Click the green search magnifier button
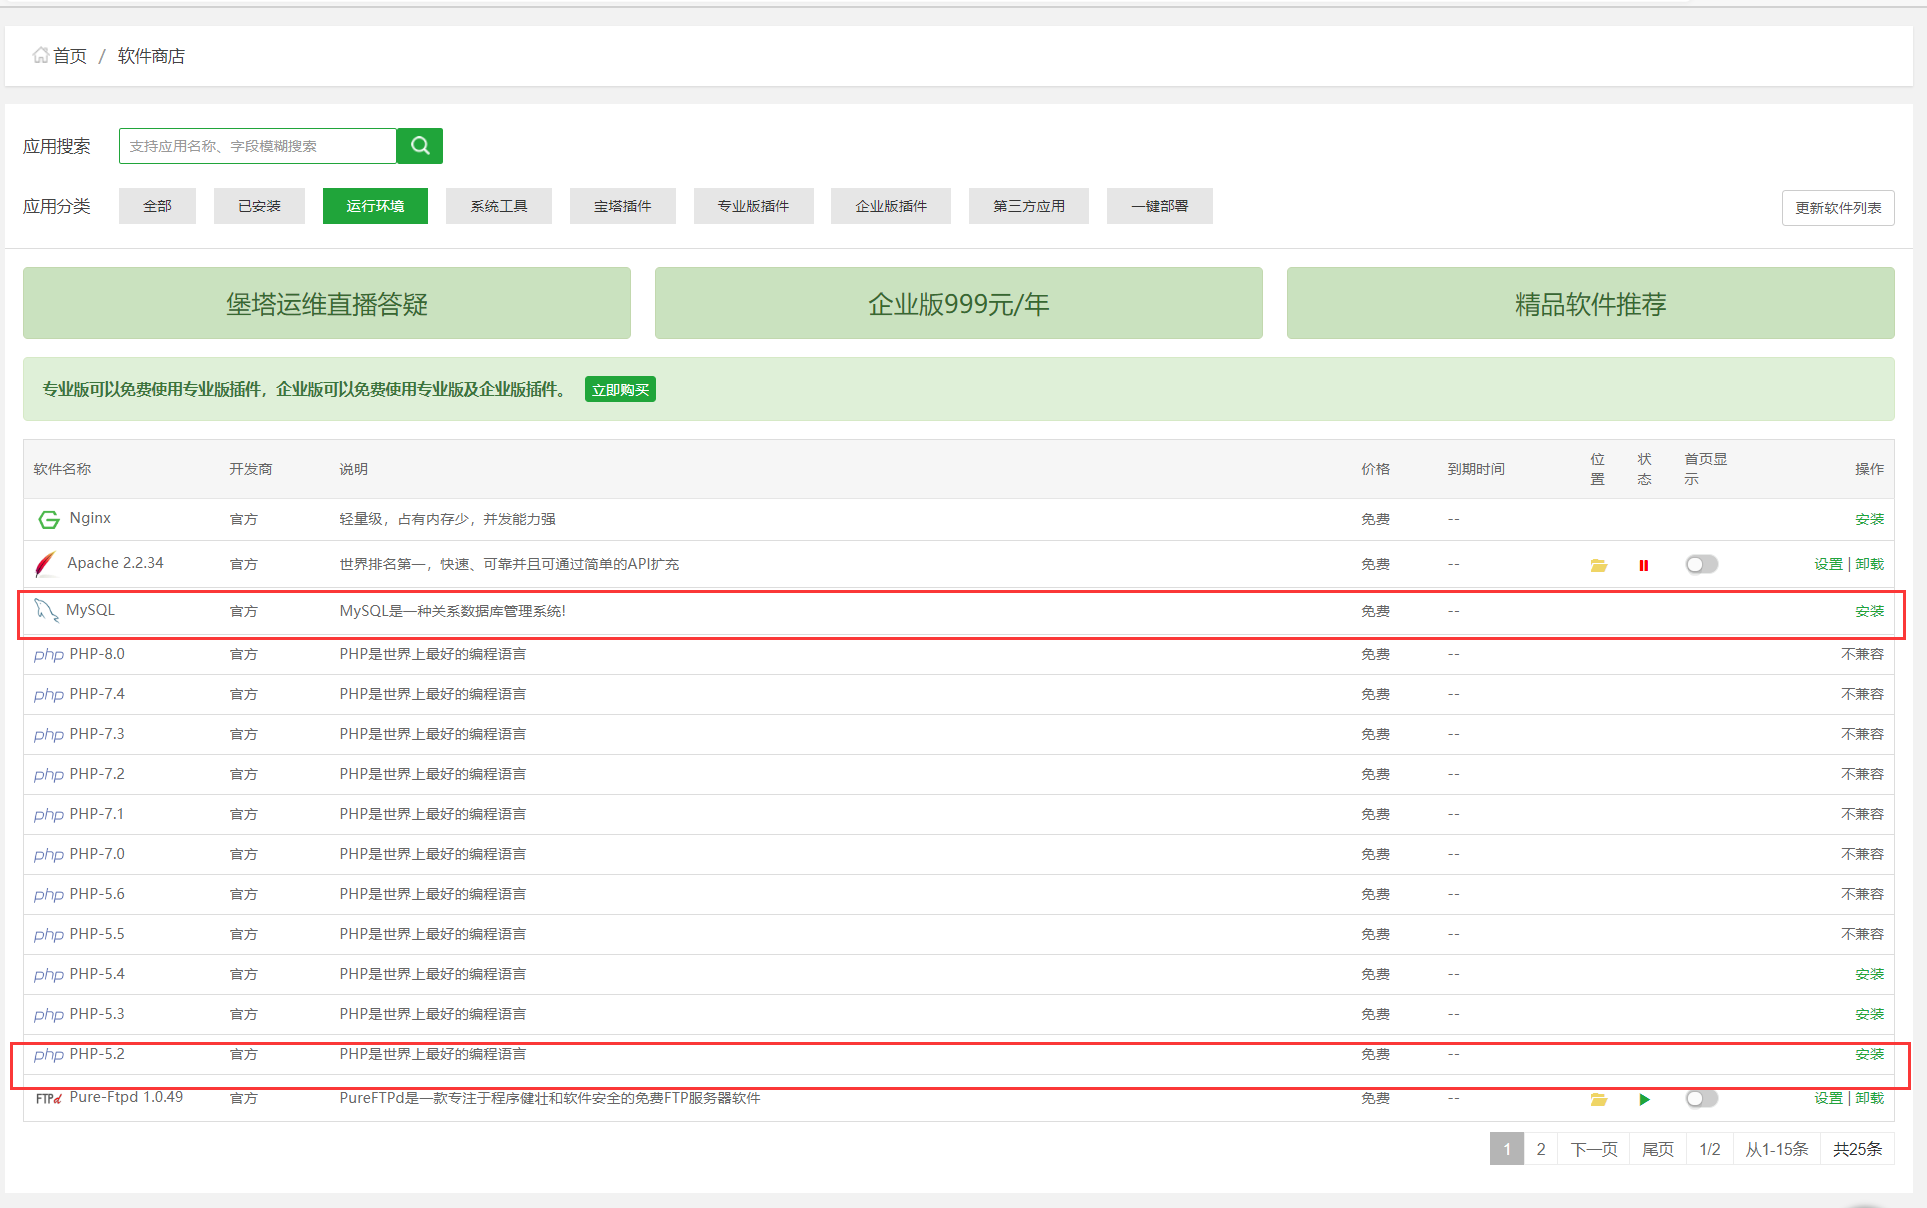This screenshot has width=1927, height=1208. 420,146
